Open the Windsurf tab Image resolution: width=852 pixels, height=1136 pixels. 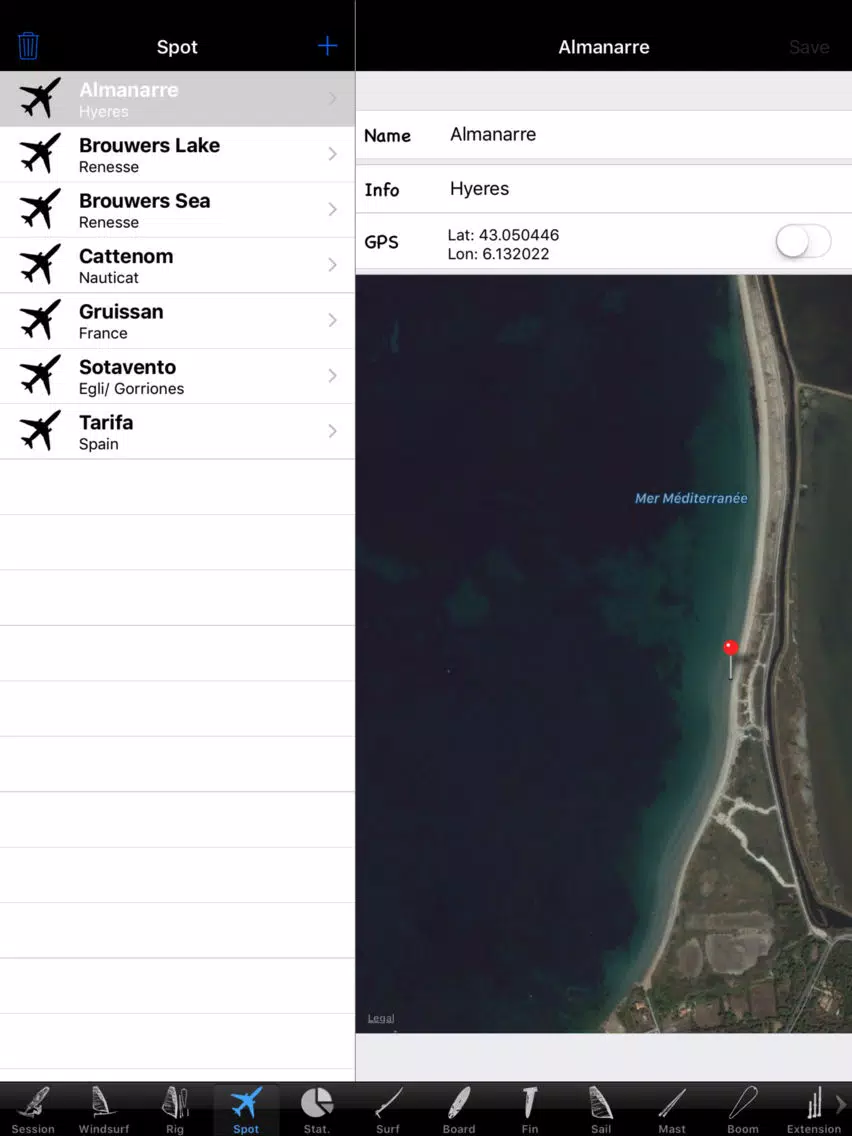tap(104, 1109)
